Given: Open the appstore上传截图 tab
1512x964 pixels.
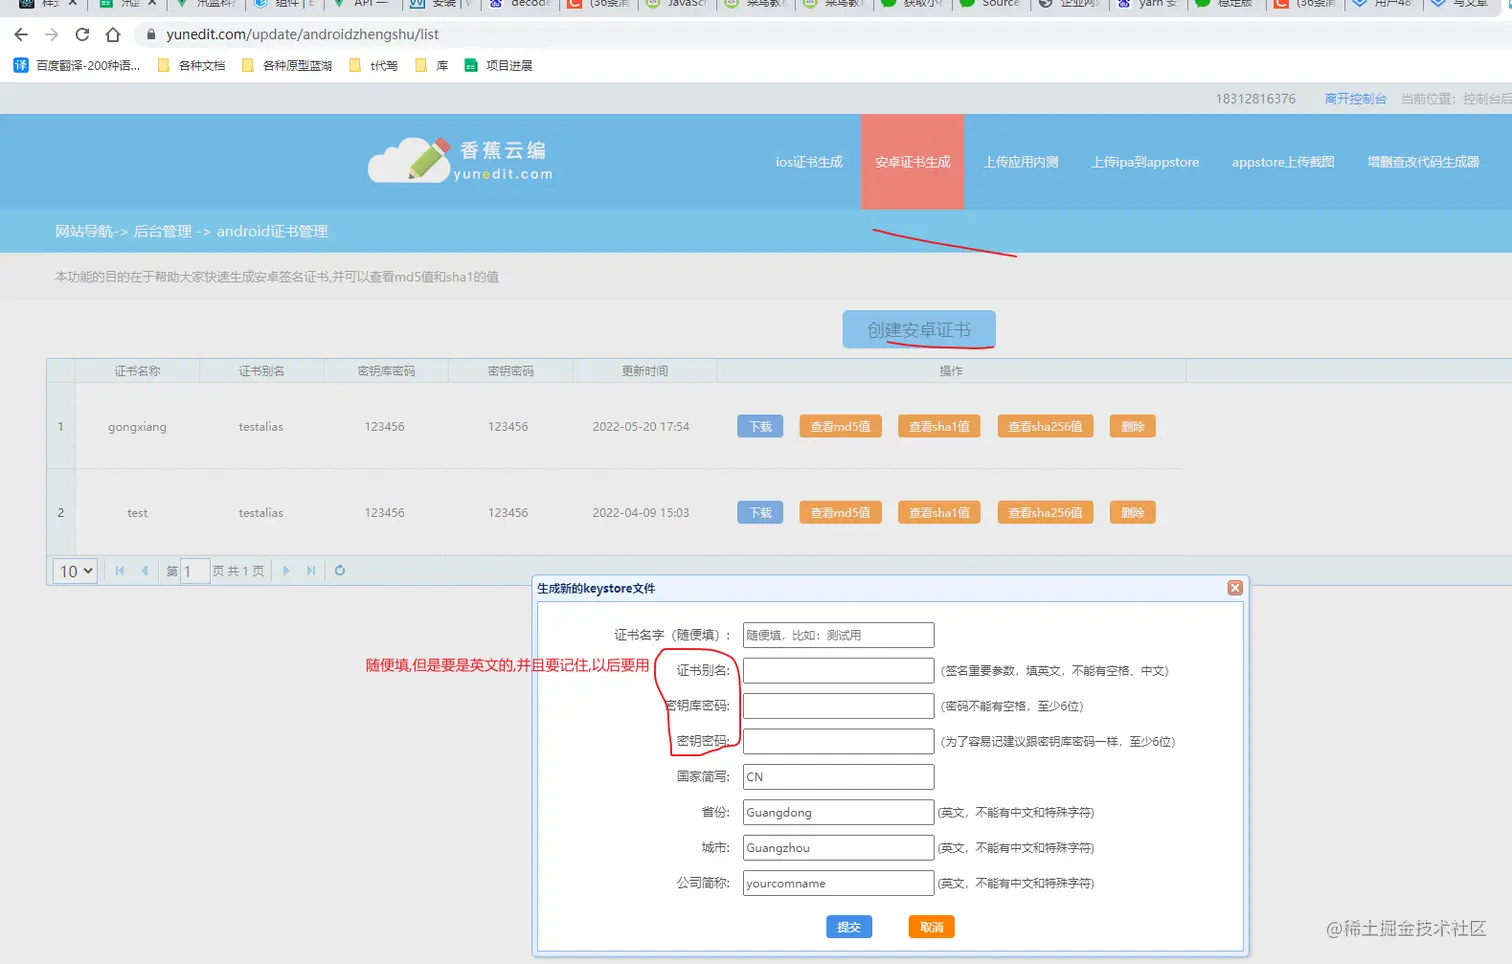Looking at the screenshot, I should (x=1283, y=162).
